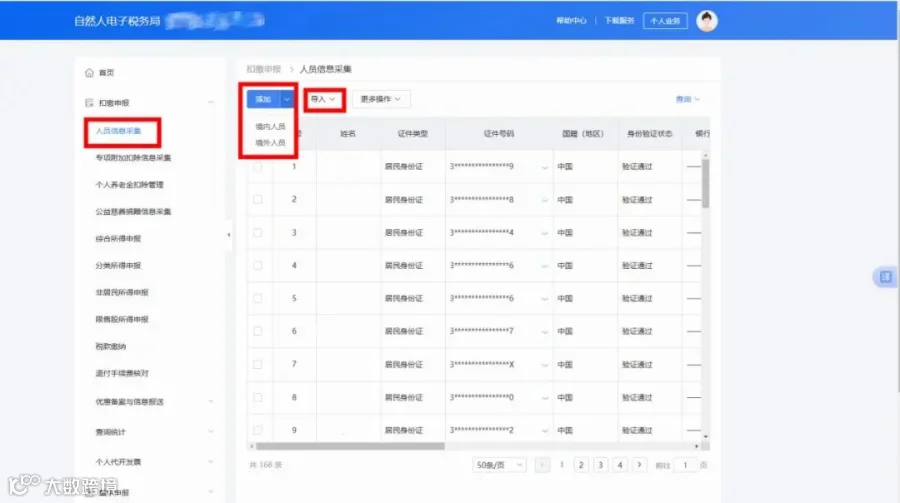
Task: Click the 扣缴申报 breadcrumb link
Action: (263, 69)
